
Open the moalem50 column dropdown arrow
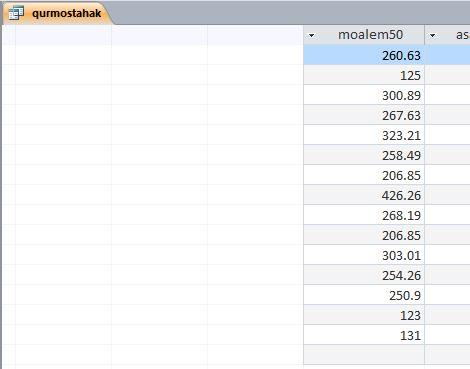(312, 35)
